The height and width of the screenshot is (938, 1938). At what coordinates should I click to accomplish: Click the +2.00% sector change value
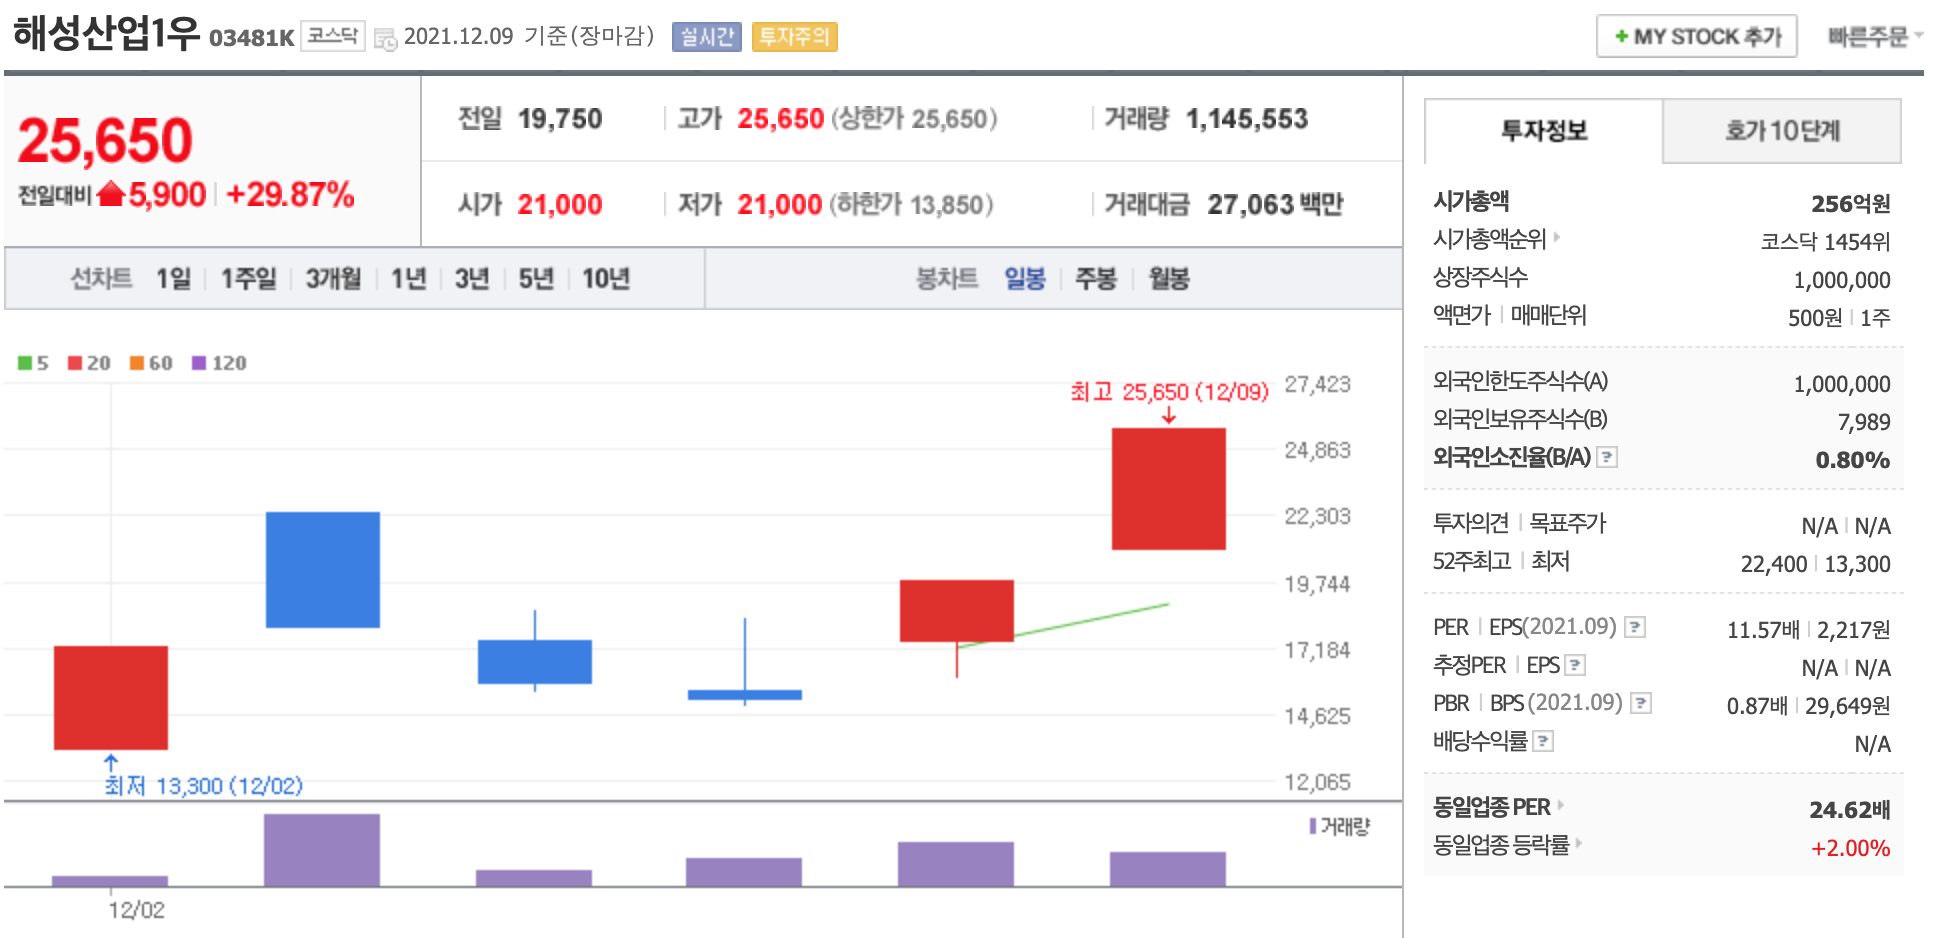click(1851, 848)
